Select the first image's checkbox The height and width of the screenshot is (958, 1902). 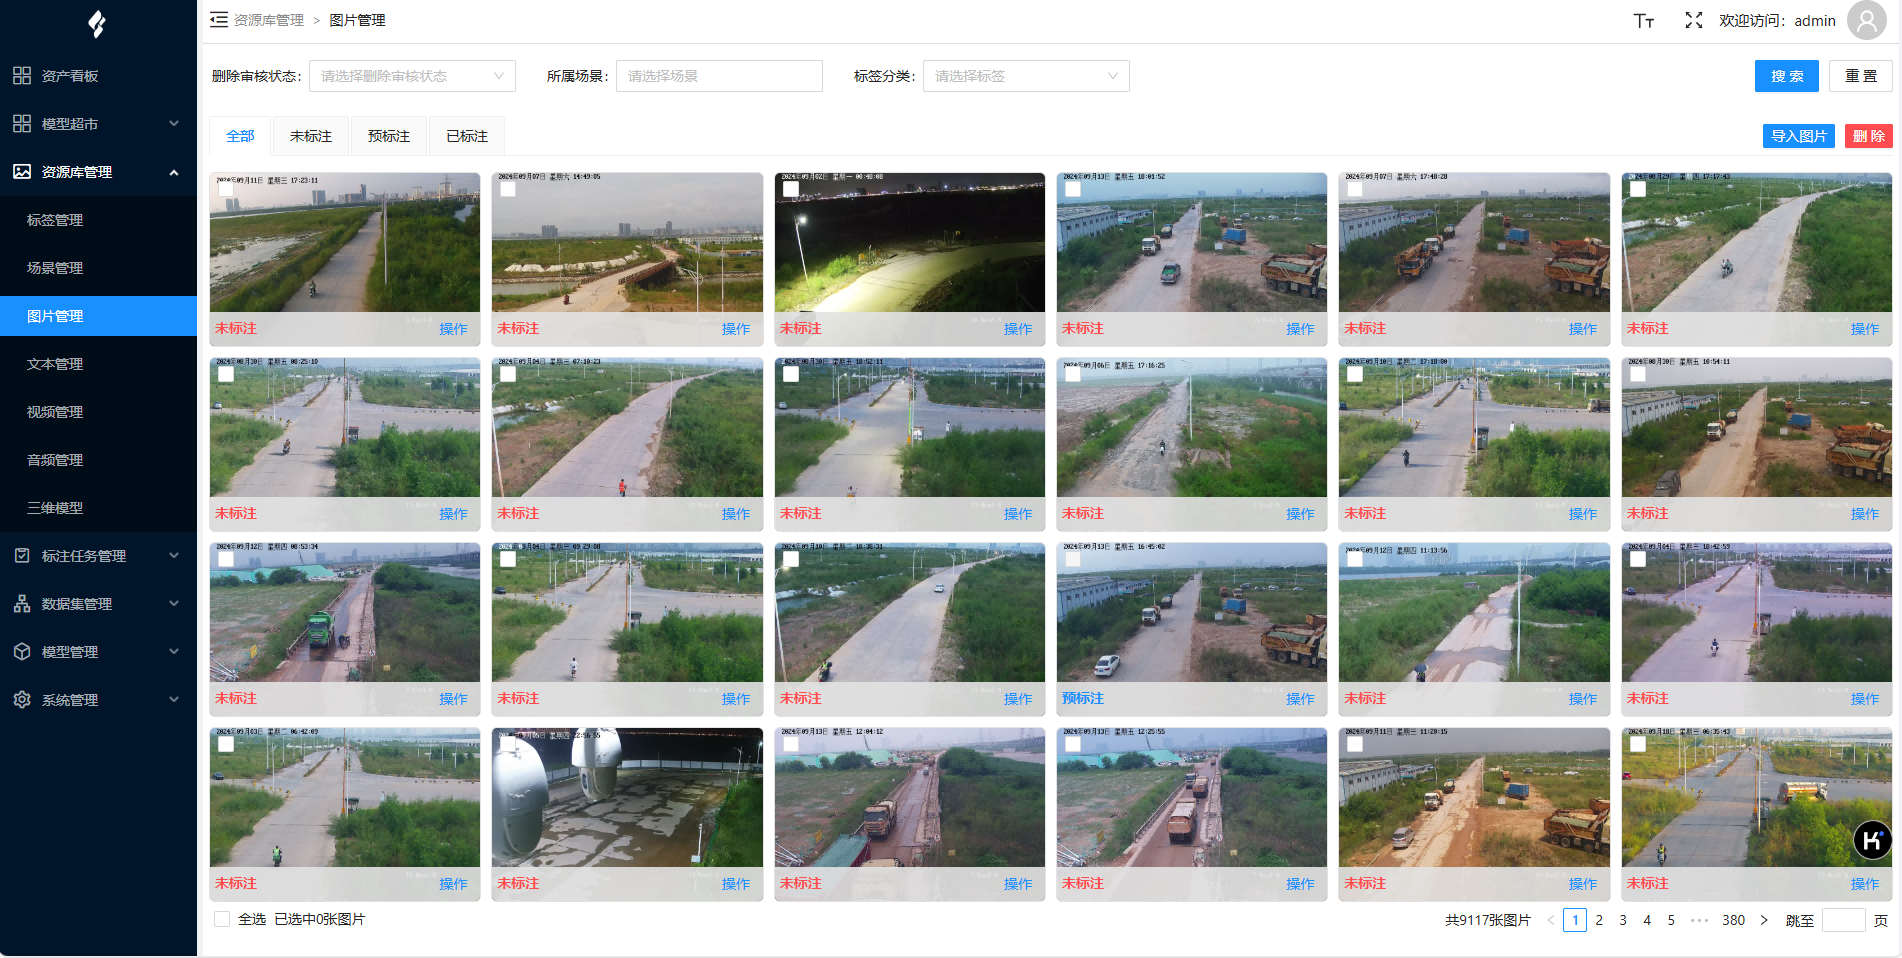pyautogui.click(x=226, y=189)
